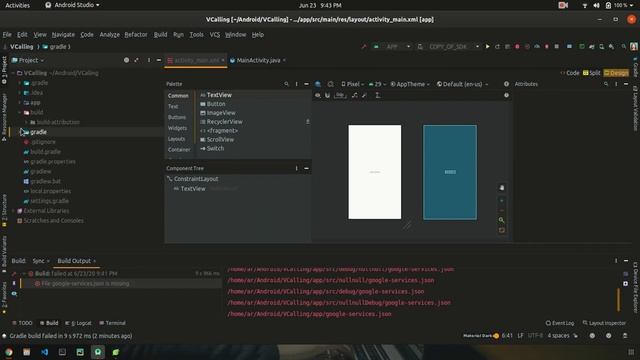Expand the External Libraries node
The height and width of the screenshot is (360, 640).
13,211
